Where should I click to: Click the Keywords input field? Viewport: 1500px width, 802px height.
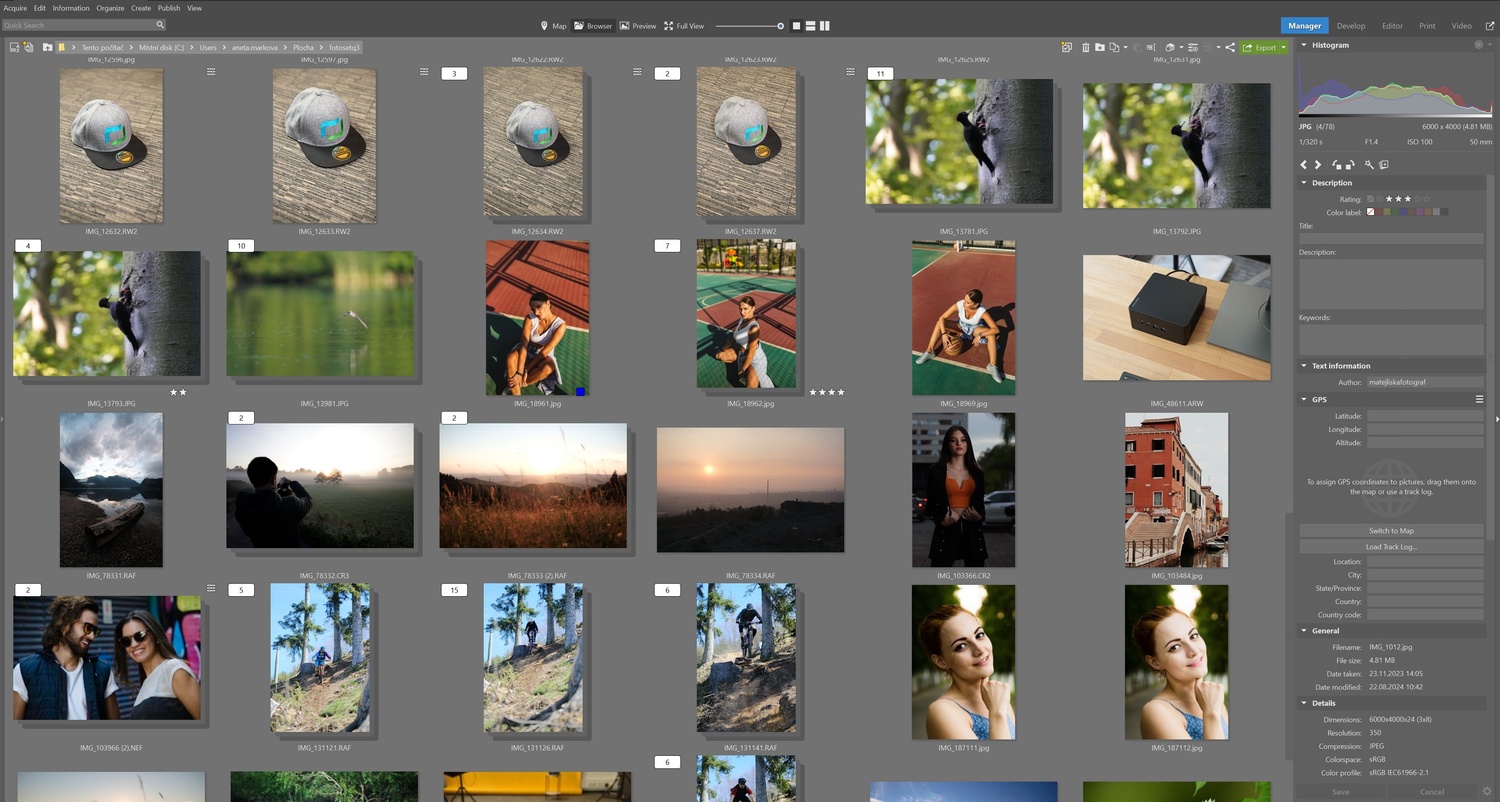(1391, 338)
